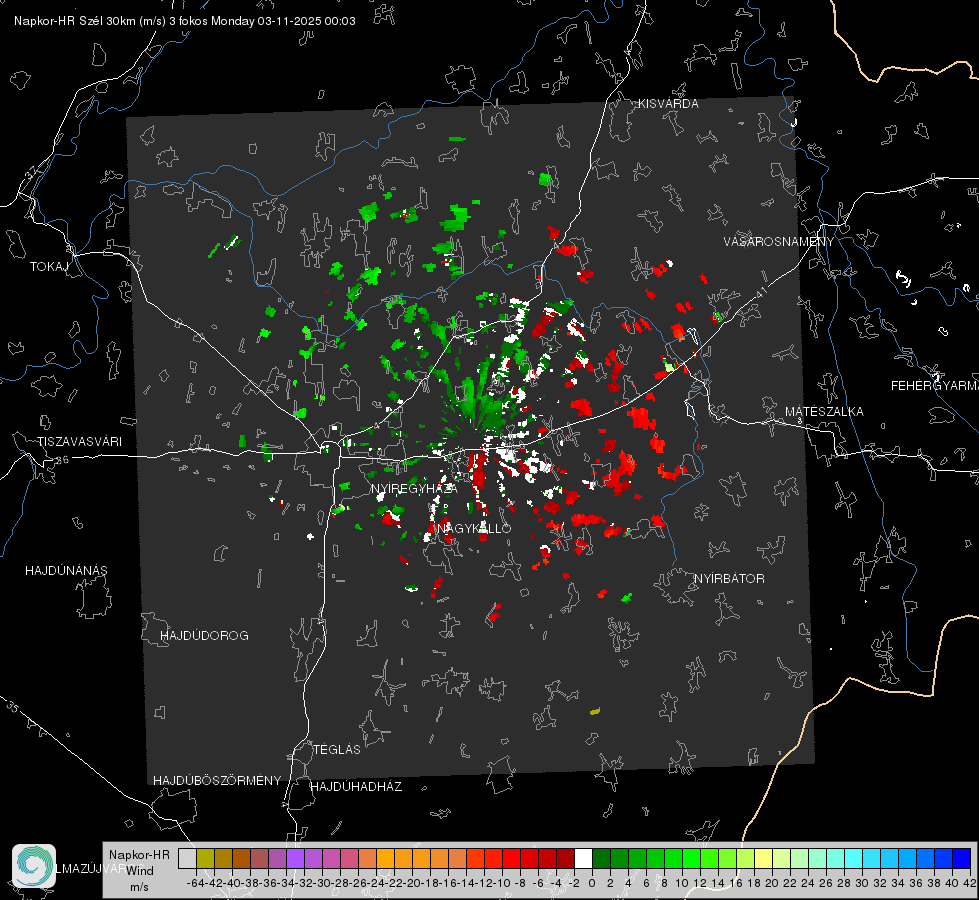Pick the olive swatch between -64 and -42

click(x=205, y=859)
